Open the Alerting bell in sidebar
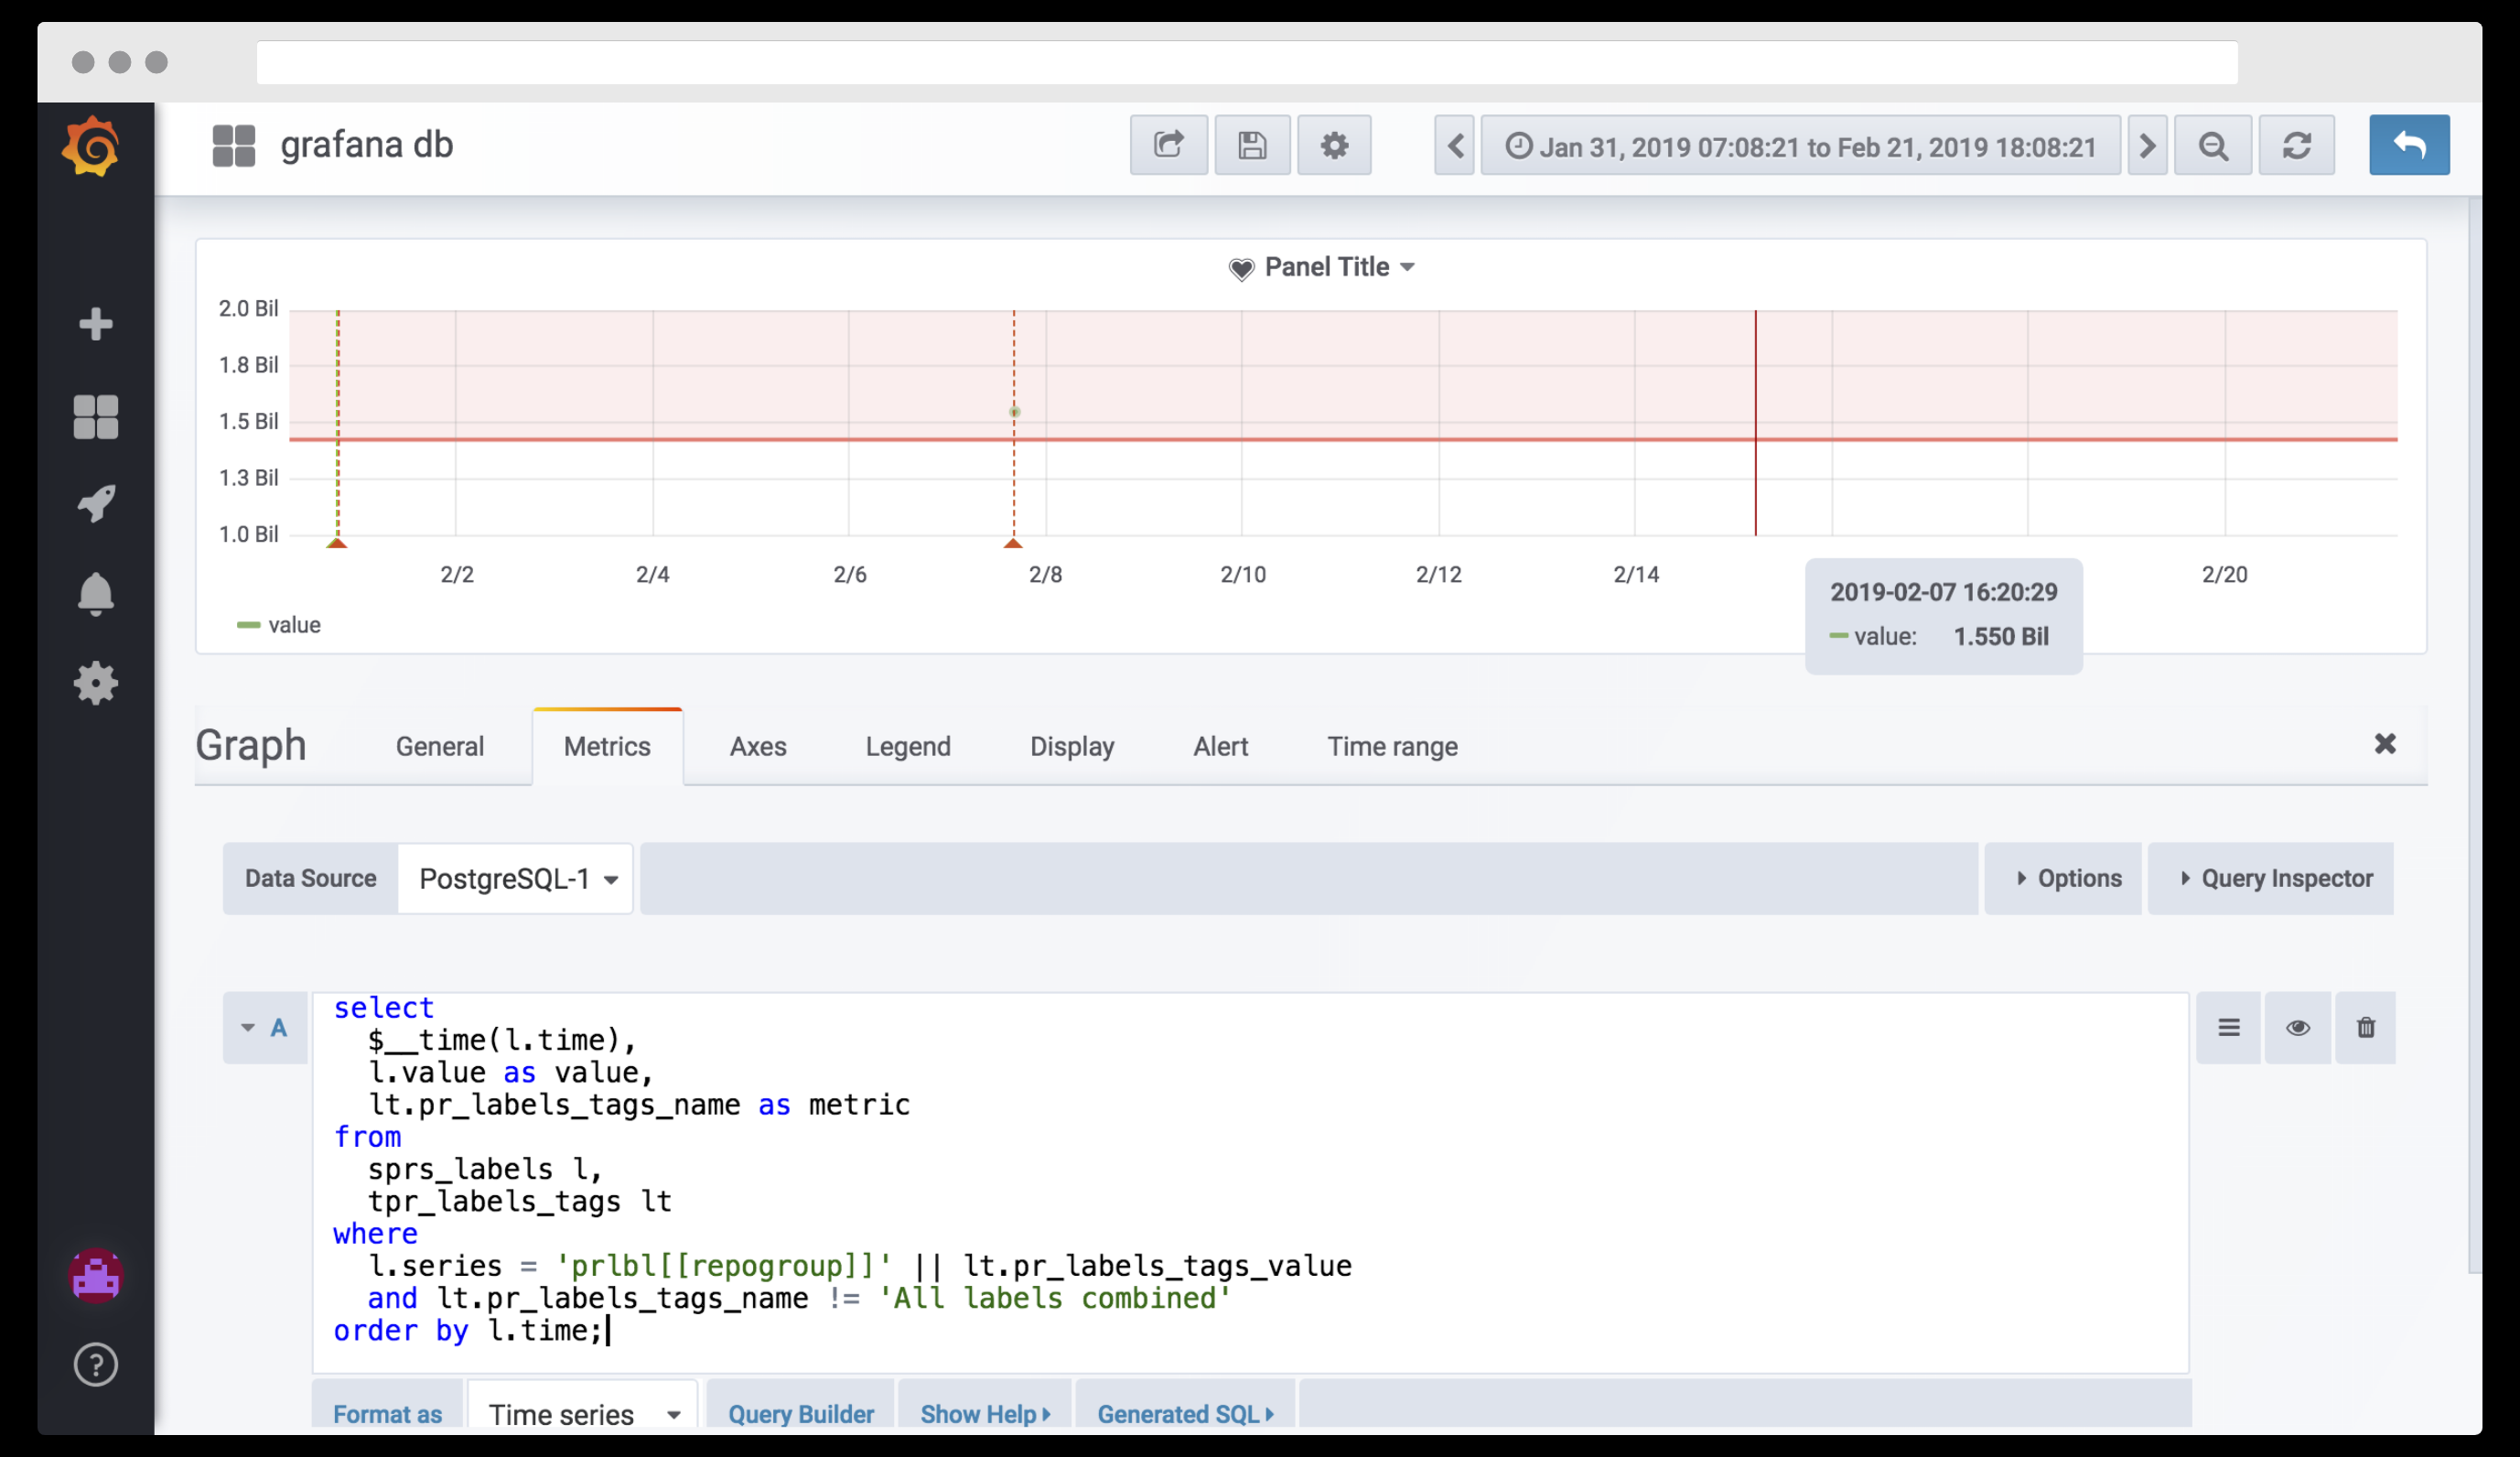This screenshot has height=1457, width=2520. tap(95, 594)
